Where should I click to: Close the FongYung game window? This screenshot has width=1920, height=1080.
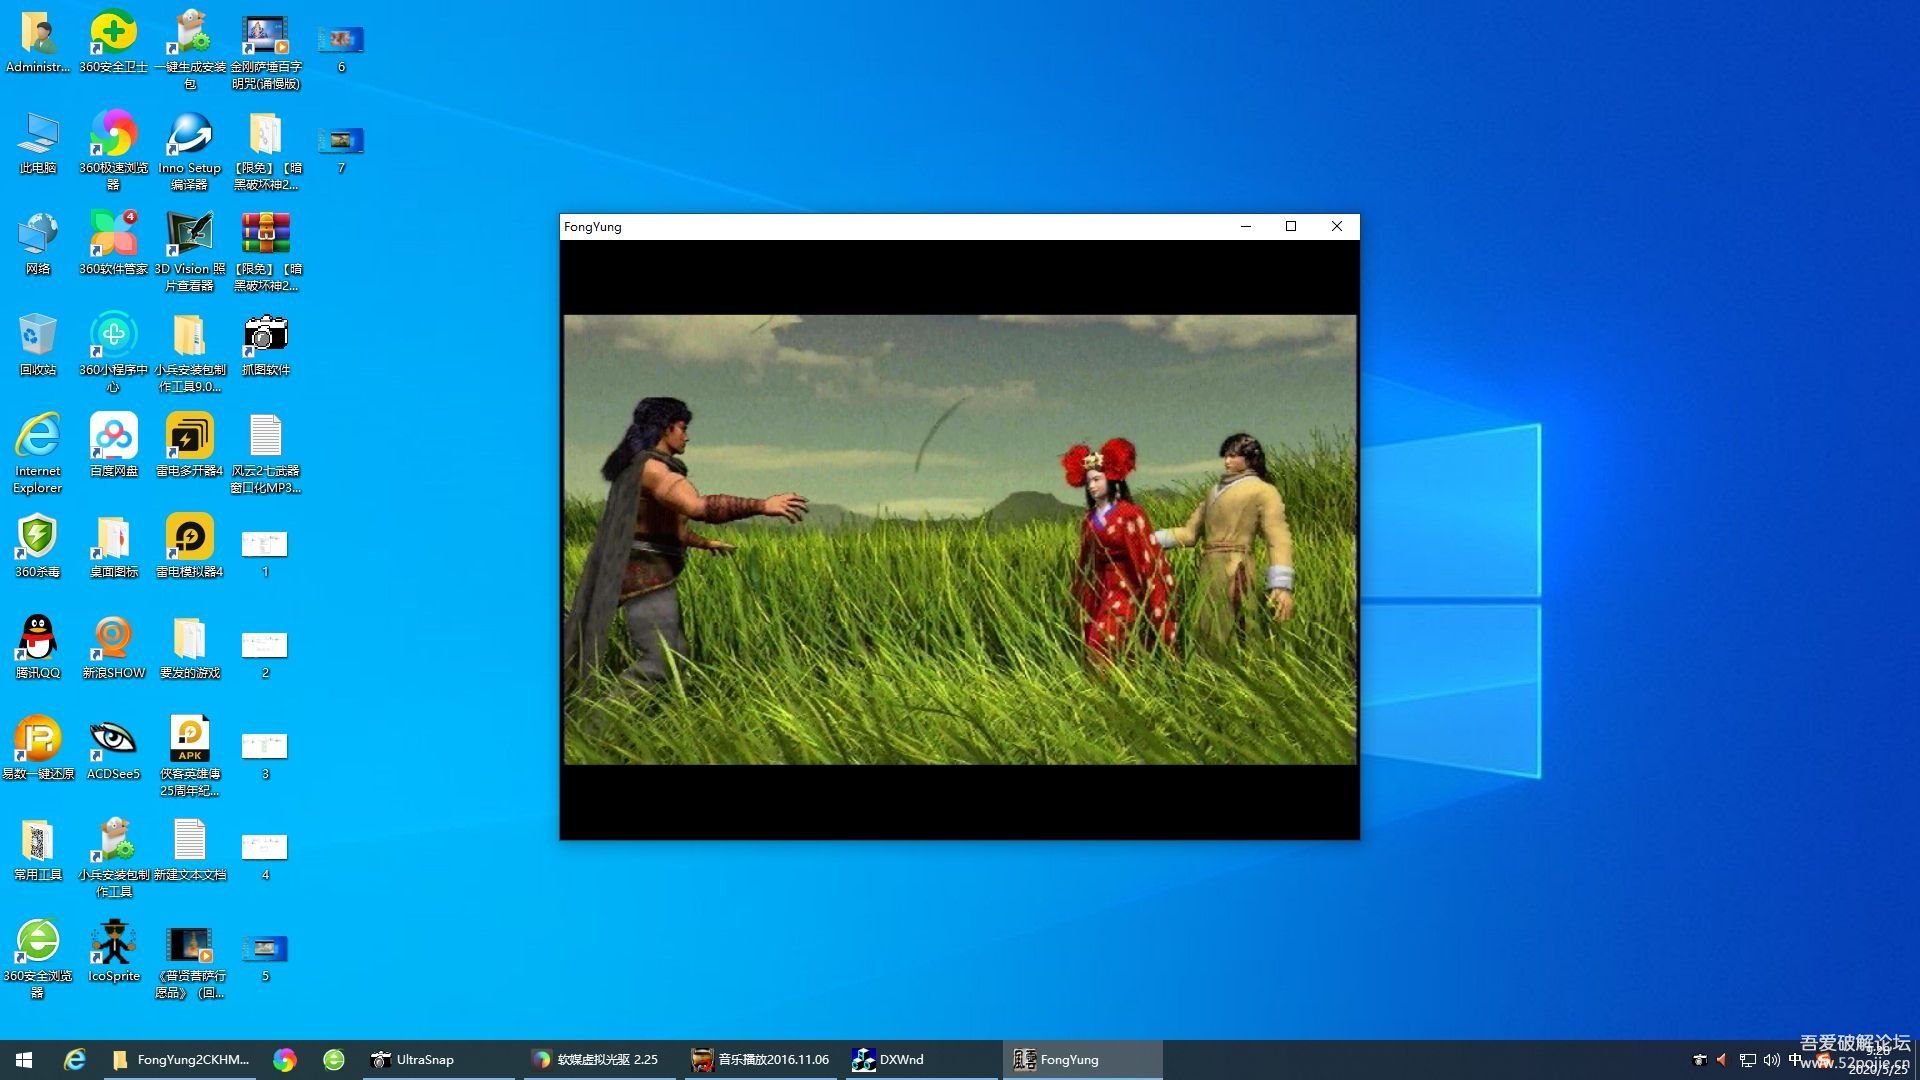coord(1337,227)
